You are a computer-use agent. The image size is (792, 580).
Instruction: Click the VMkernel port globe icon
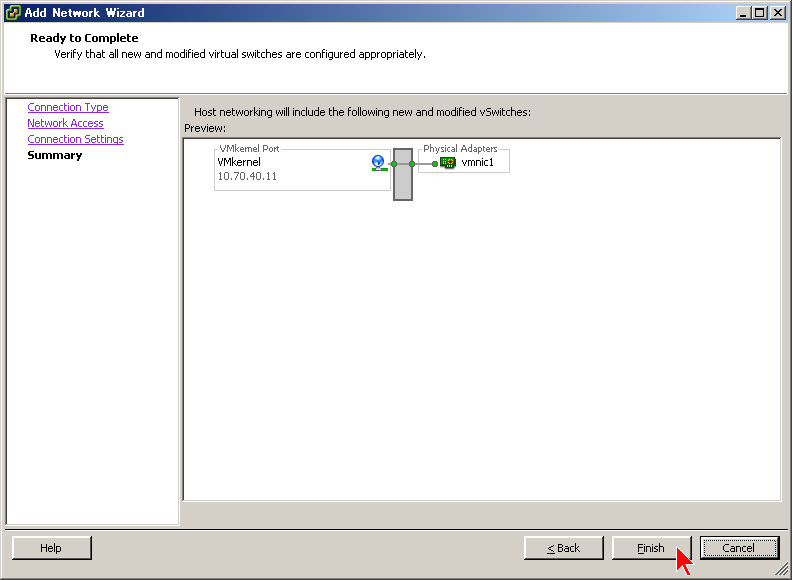coord(378,163)
